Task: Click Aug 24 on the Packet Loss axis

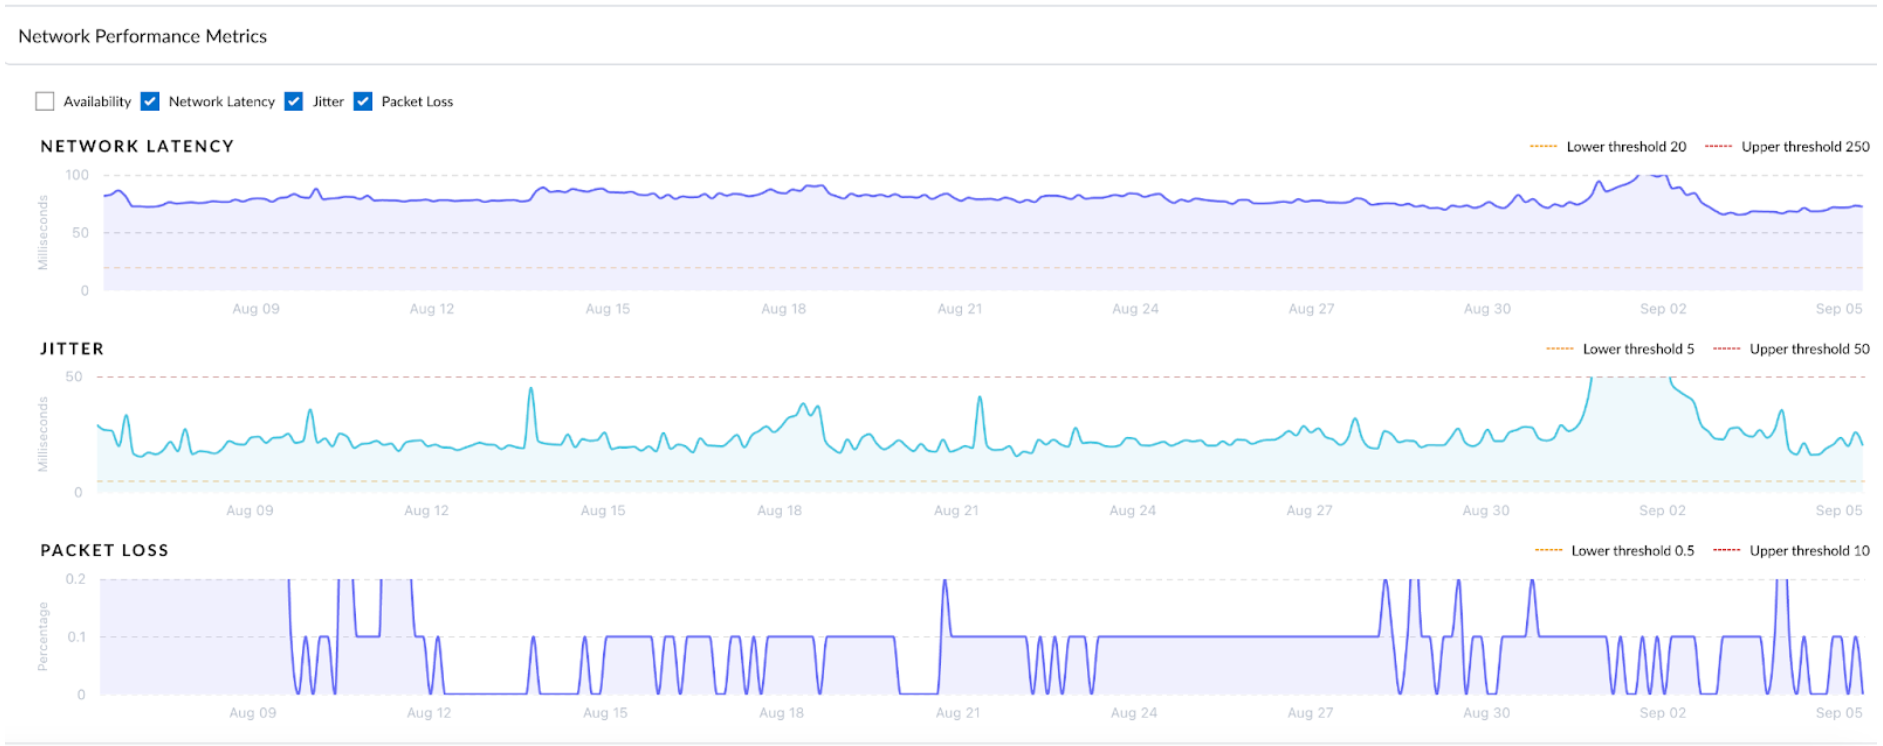Action: click(1134, 713)
